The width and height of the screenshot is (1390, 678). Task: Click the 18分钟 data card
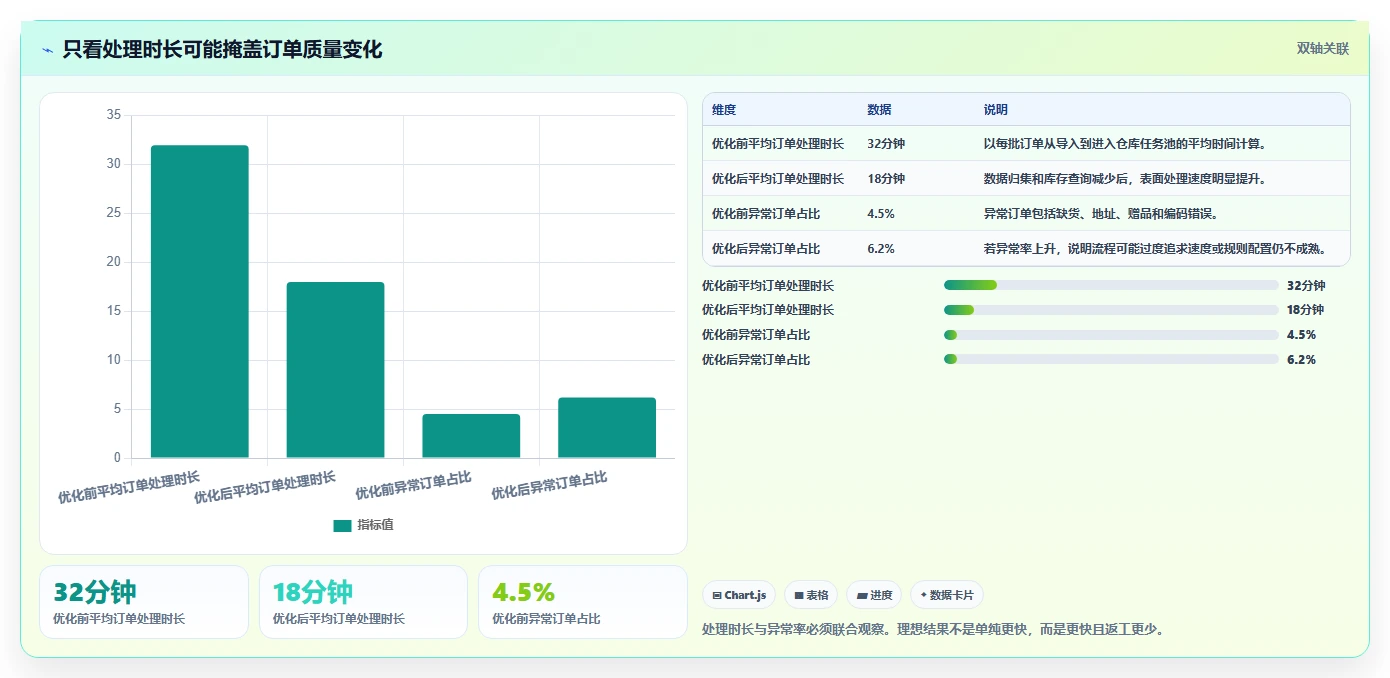(363, 602)
